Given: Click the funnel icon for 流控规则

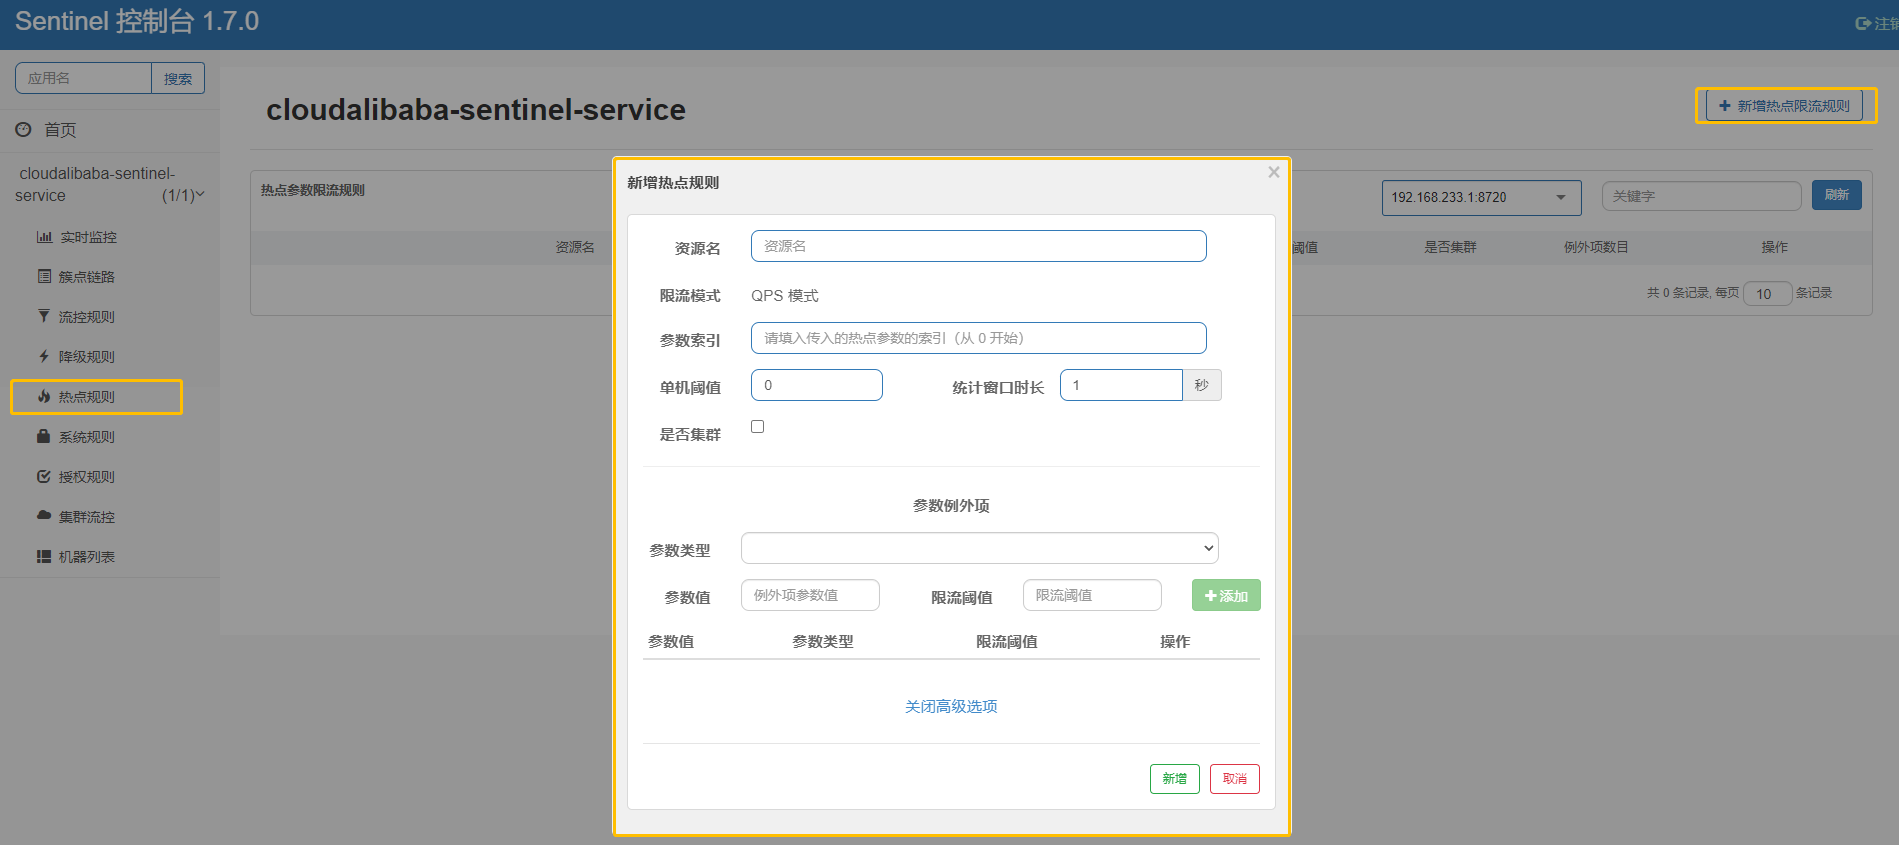Looking at the screenshot, I should tap(44, 316).
